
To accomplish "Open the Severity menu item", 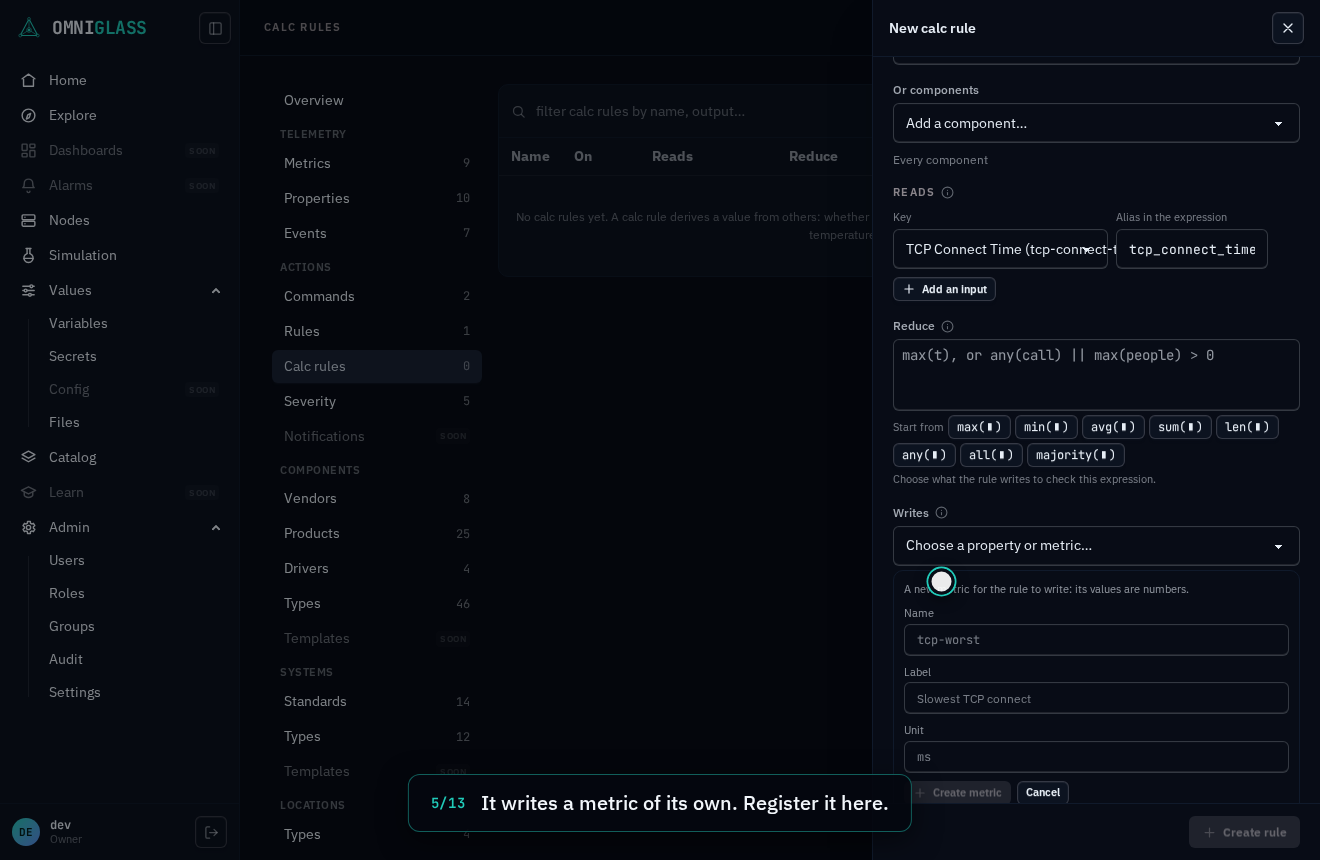I will [x=377, y=401].
